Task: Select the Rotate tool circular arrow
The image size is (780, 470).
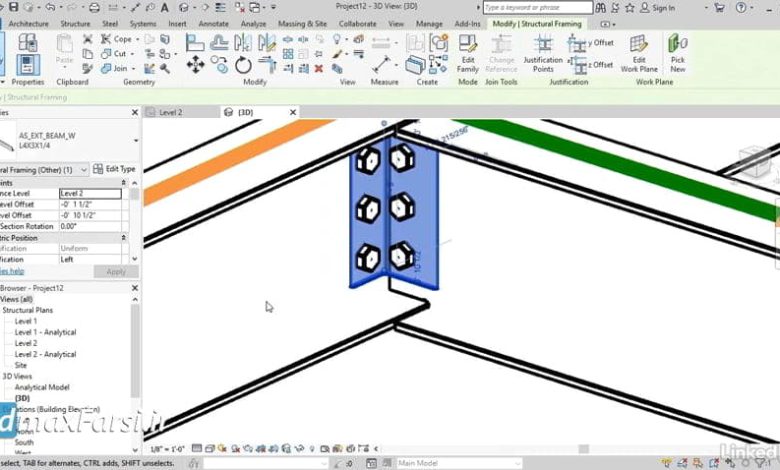Action: (243, 65)
